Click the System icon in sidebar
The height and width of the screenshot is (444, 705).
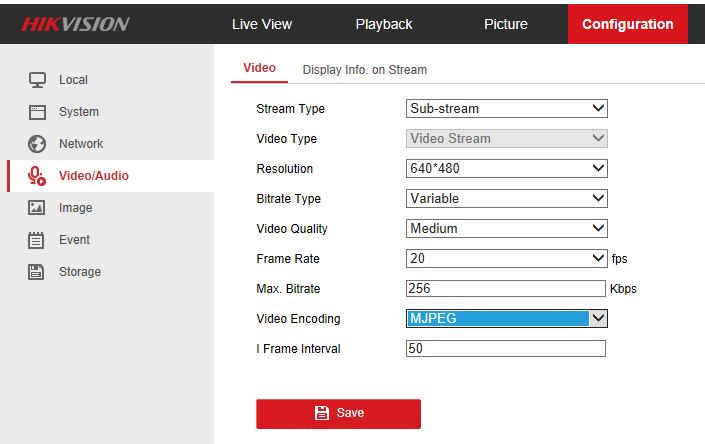[37, 112]
